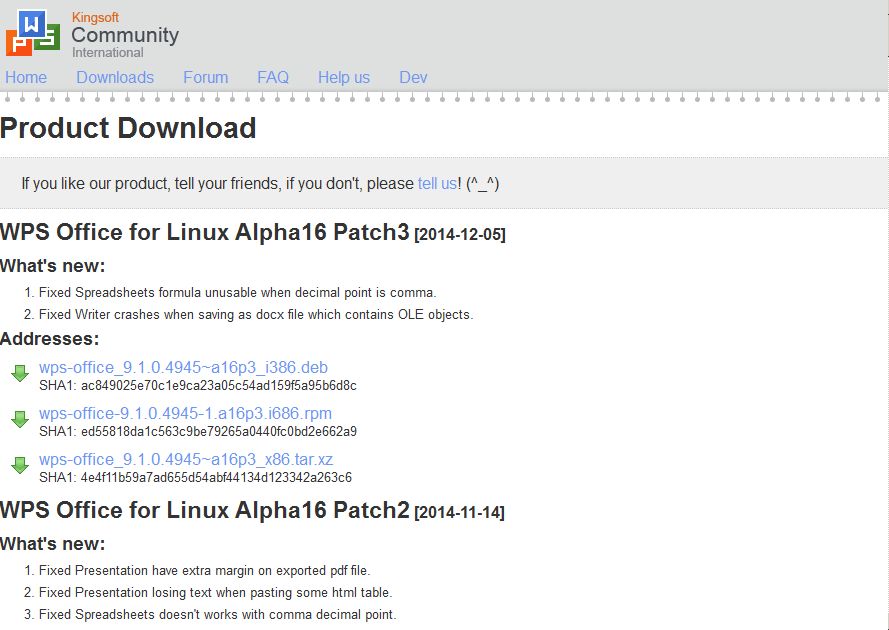Click the Alpha16 Patch3 heading
Screen dimensions: 889x630
coord(205,232)
